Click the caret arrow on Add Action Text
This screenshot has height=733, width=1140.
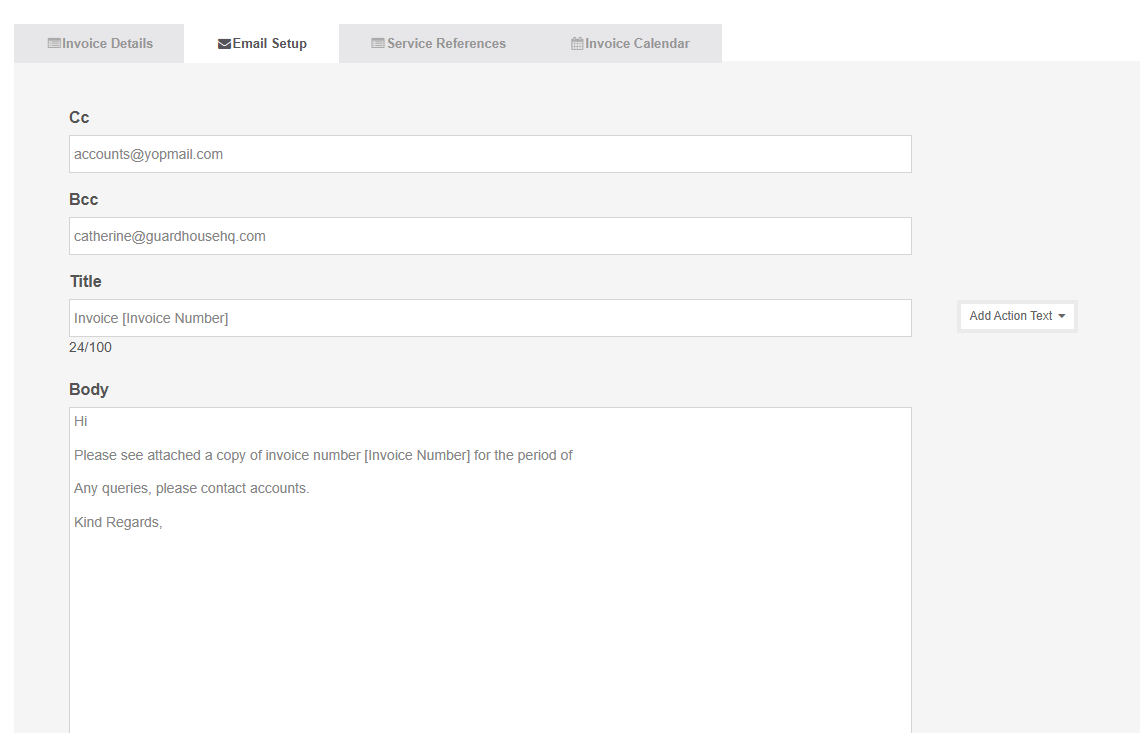(x=1061, y=317)
